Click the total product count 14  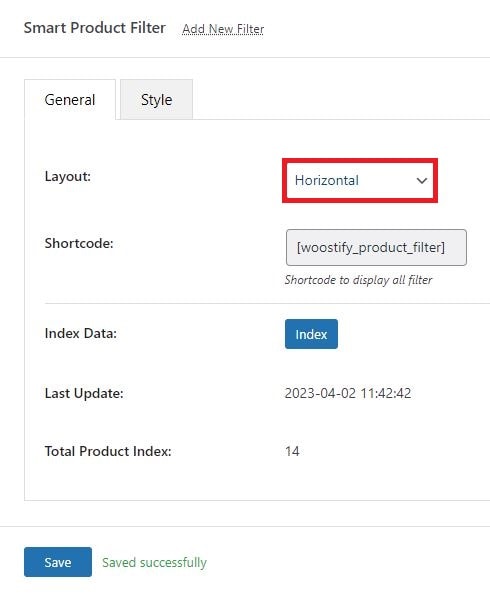[x=292, y=451]
